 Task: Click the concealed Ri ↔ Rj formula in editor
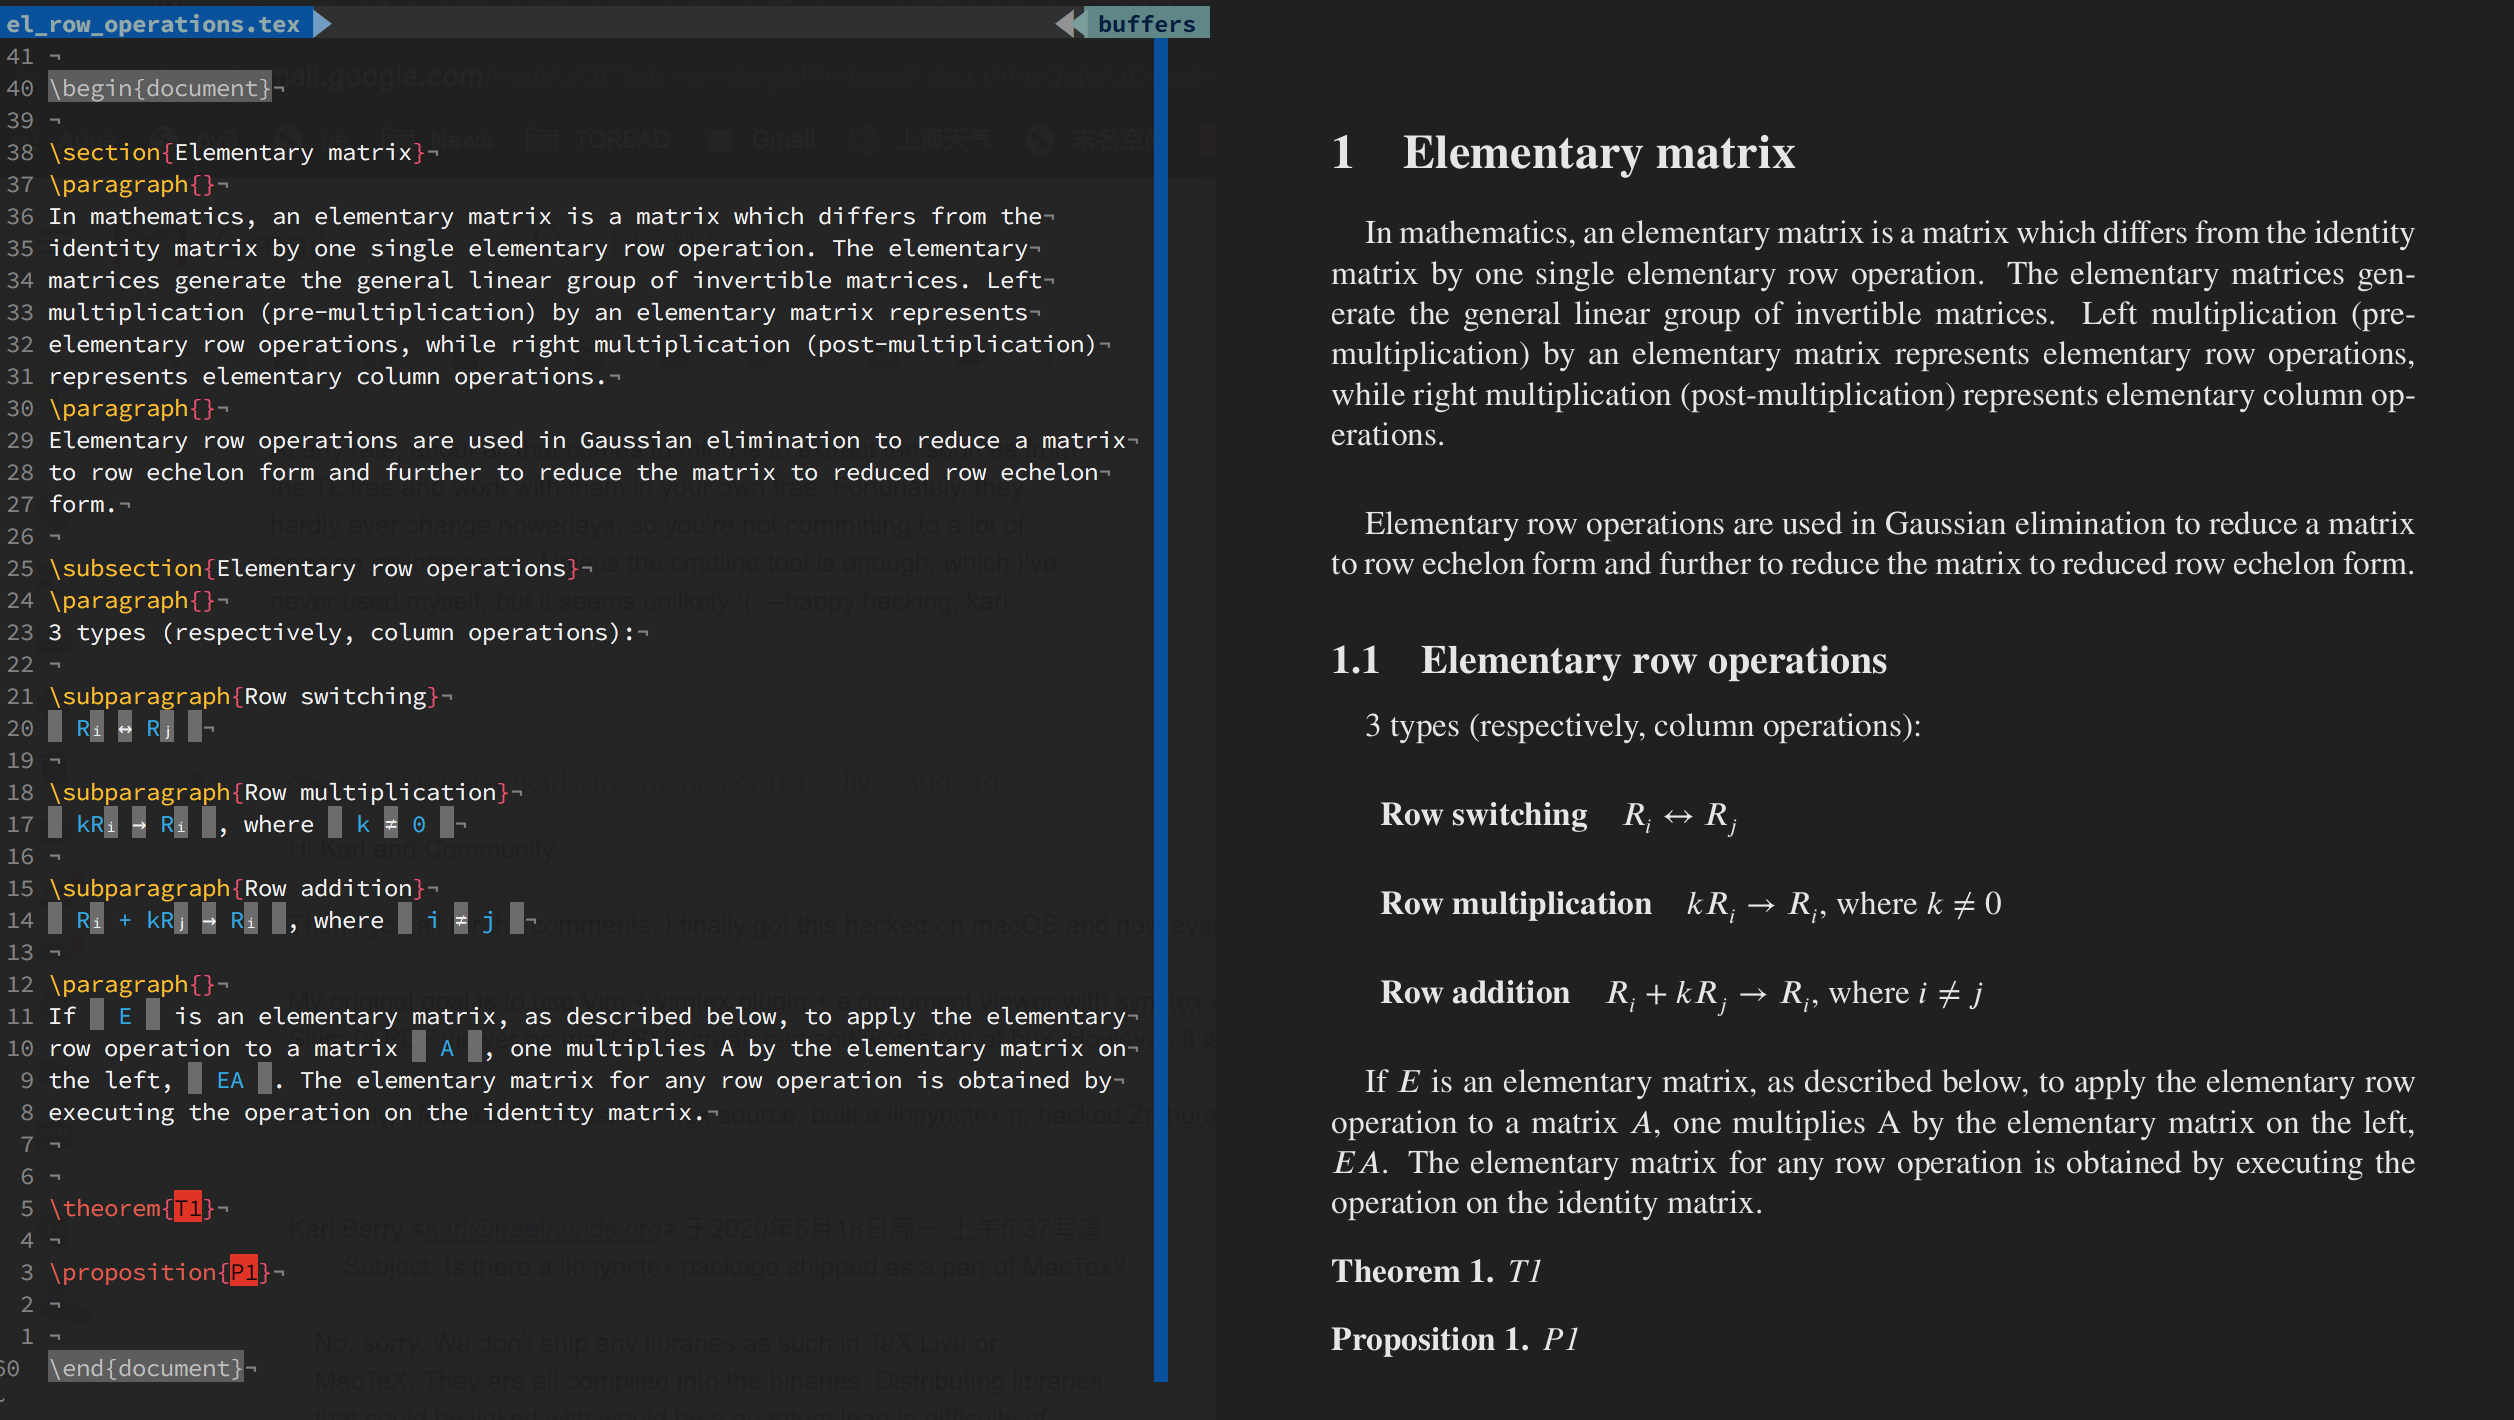click(125, 729)
